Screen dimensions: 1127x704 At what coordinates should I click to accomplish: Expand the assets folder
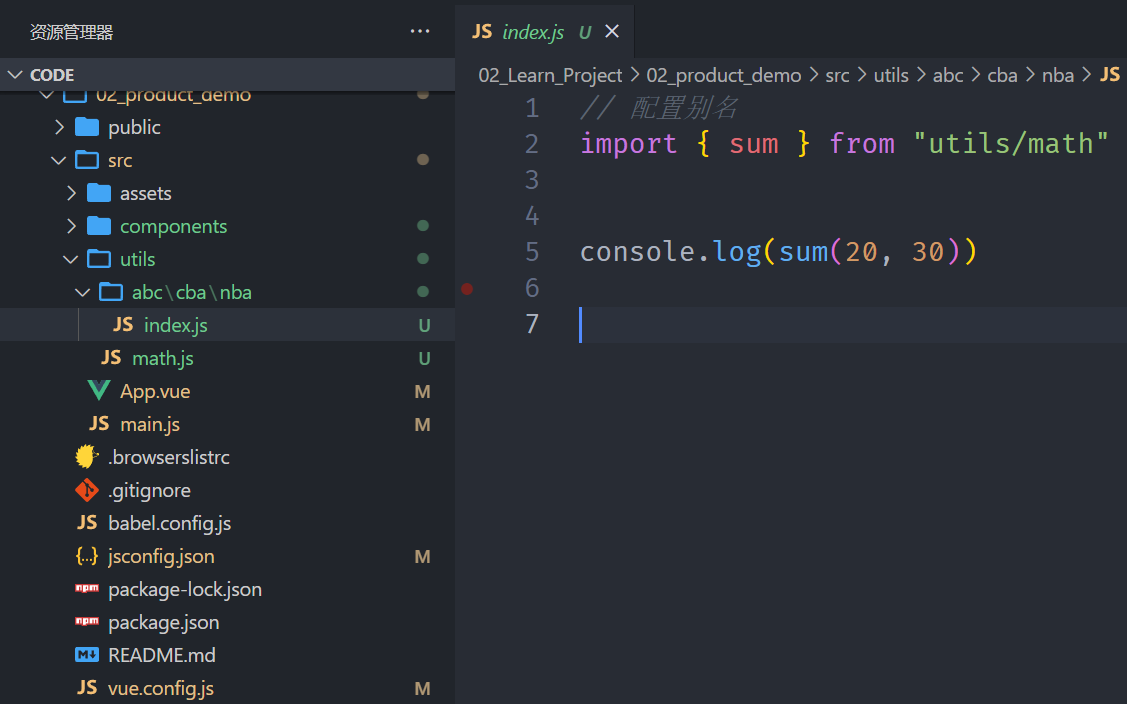pos(72,193)
